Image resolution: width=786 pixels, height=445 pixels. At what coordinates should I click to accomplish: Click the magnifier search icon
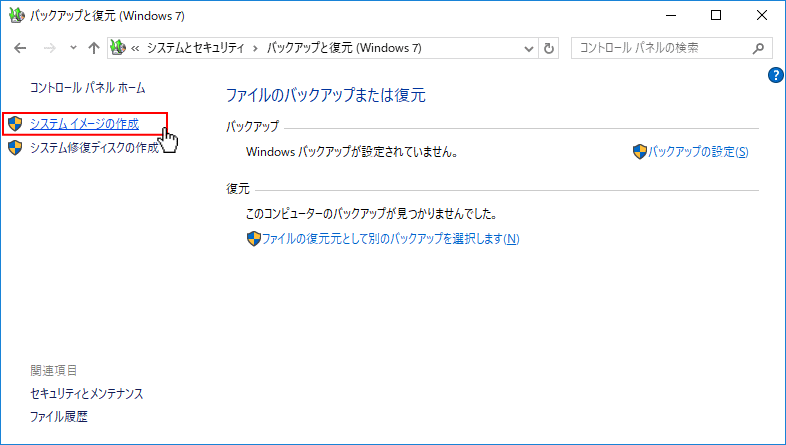coord(758,48)
